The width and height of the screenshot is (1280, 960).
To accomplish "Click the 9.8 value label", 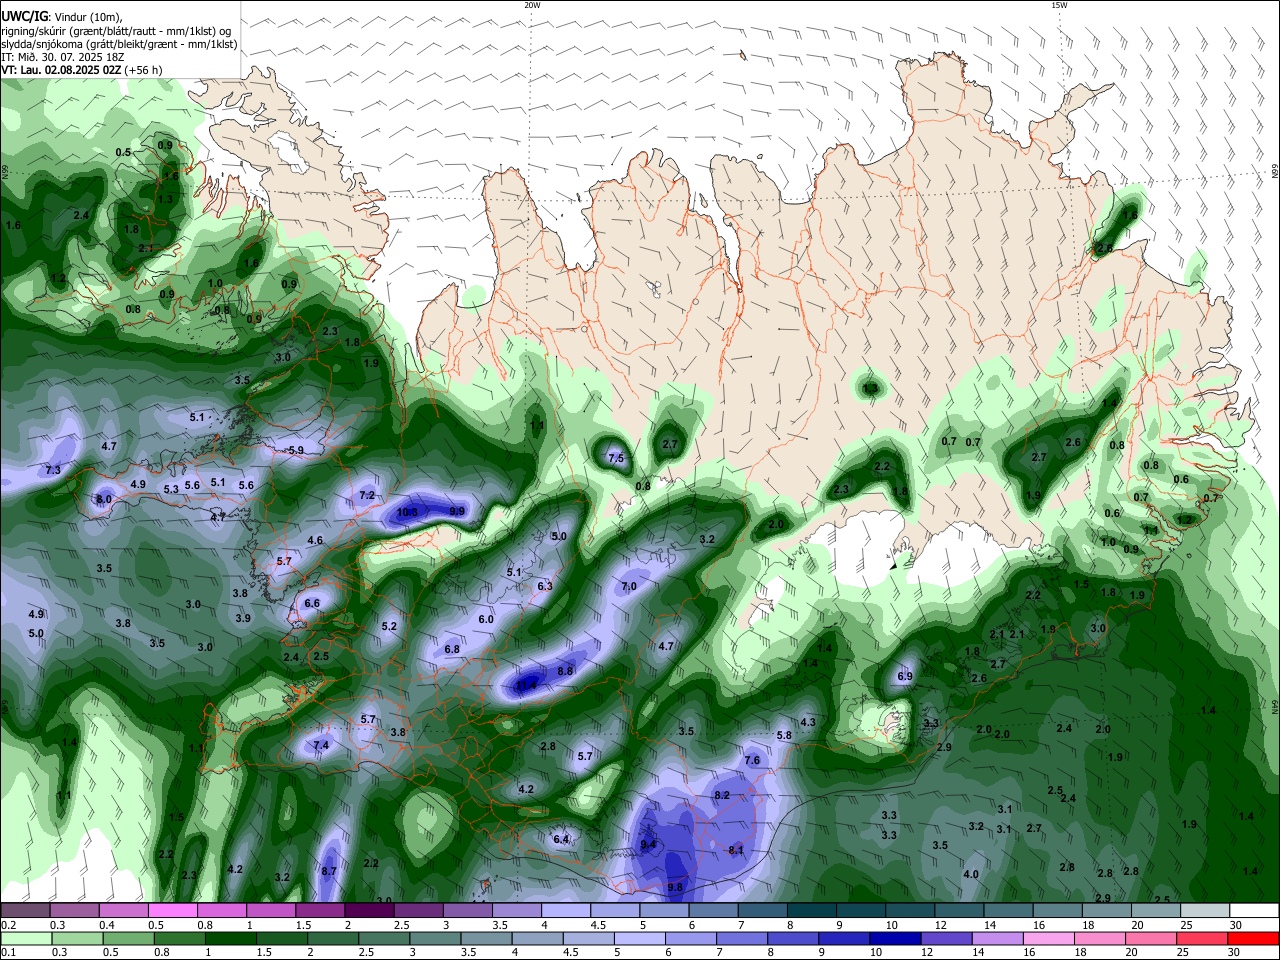I will pyautogui.click(x=675, y=888).
